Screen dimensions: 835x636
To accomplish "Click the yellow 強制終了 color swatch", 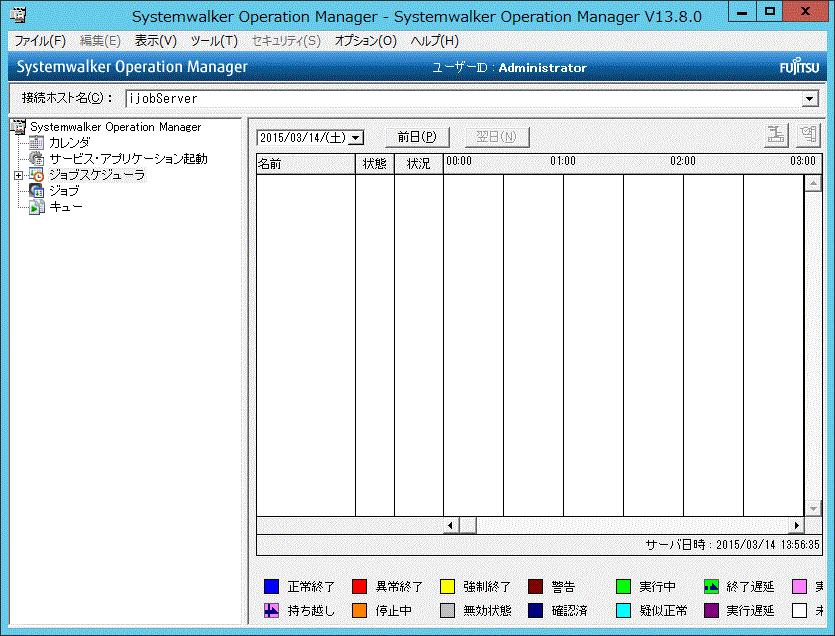I will 447,586.
